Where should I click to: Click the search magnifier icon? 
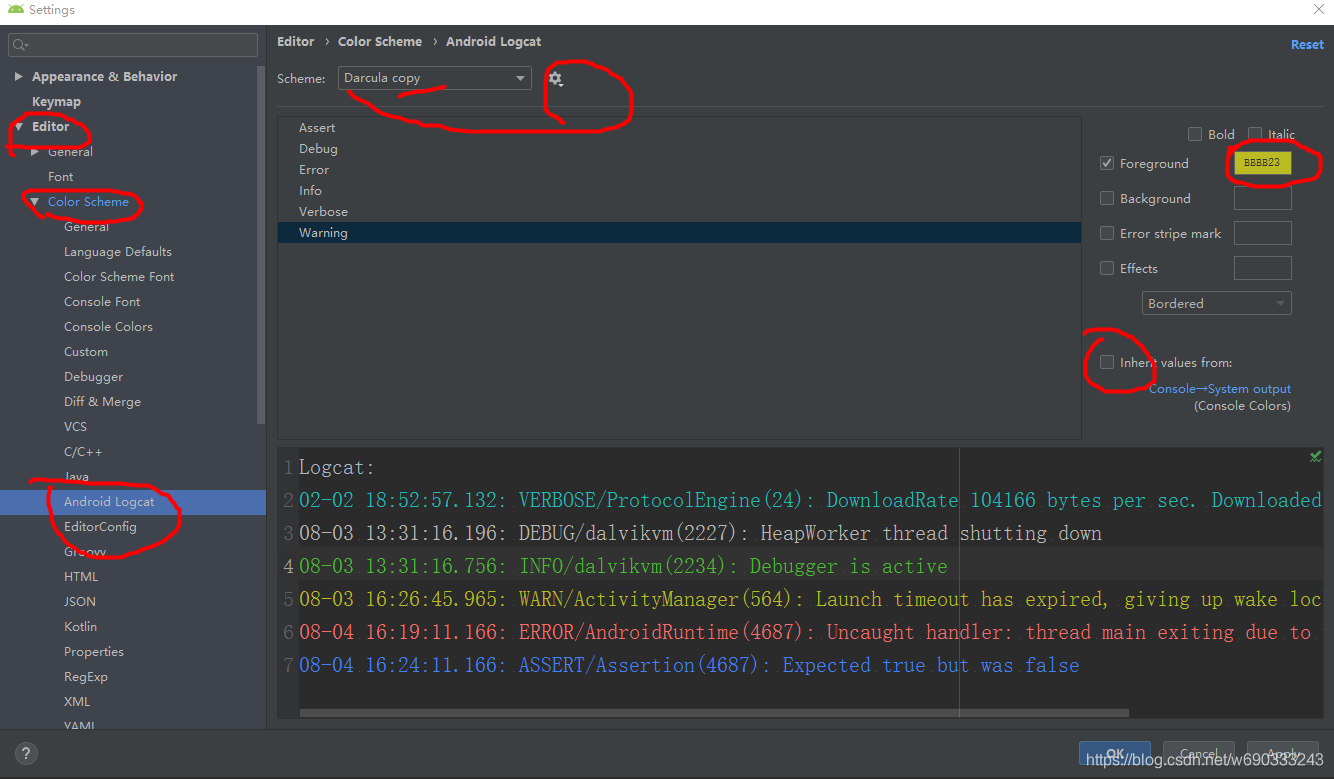(21, 45)
